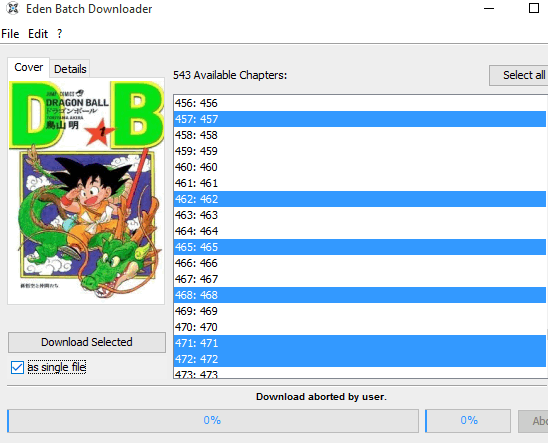Click the Dragon Ball cover image
Screen dimensions: 548x443
[x=86, y=190]
